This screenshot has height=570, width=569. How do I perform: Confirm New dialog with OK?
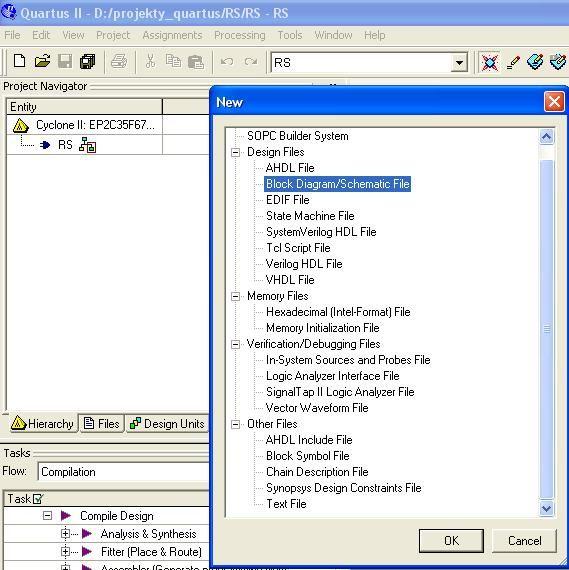click(451, 541)
